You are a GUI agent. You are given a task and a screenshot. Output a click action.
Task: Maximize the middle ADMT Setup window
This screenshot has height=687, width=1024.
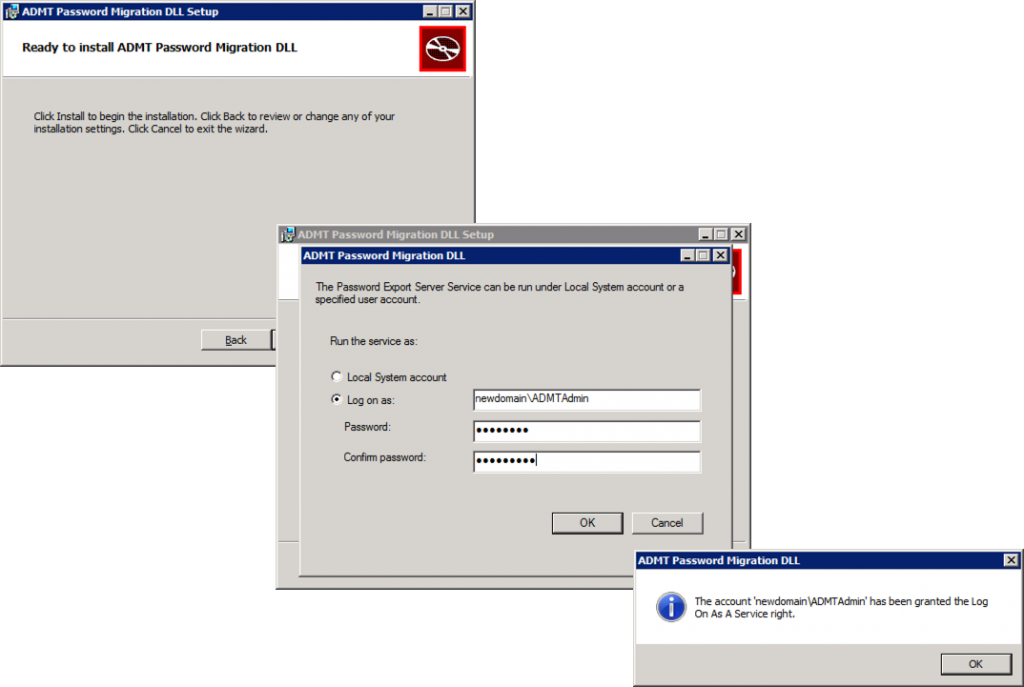721,233
